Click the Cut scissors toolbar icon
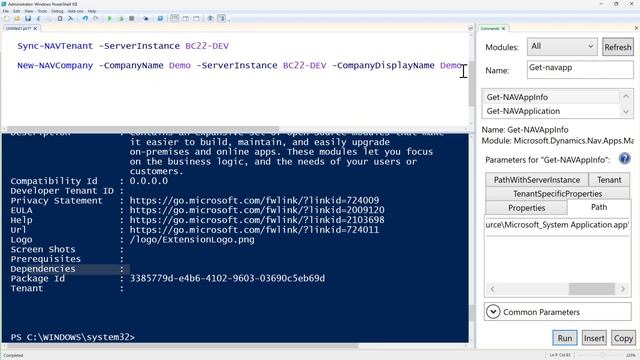Image resolution: width=640 pixels, height=360 pixels. click(39, 19)
